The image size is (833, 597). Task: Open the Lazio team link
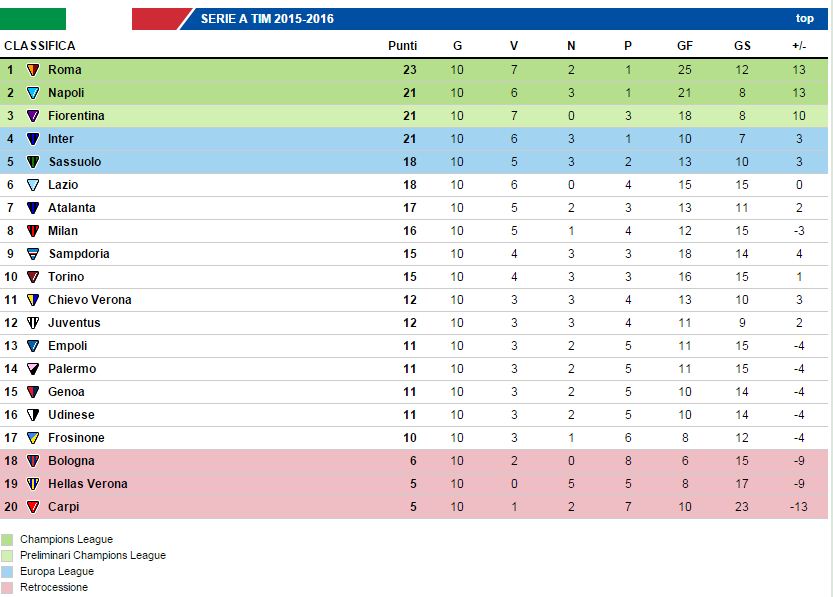pos(63,185)
